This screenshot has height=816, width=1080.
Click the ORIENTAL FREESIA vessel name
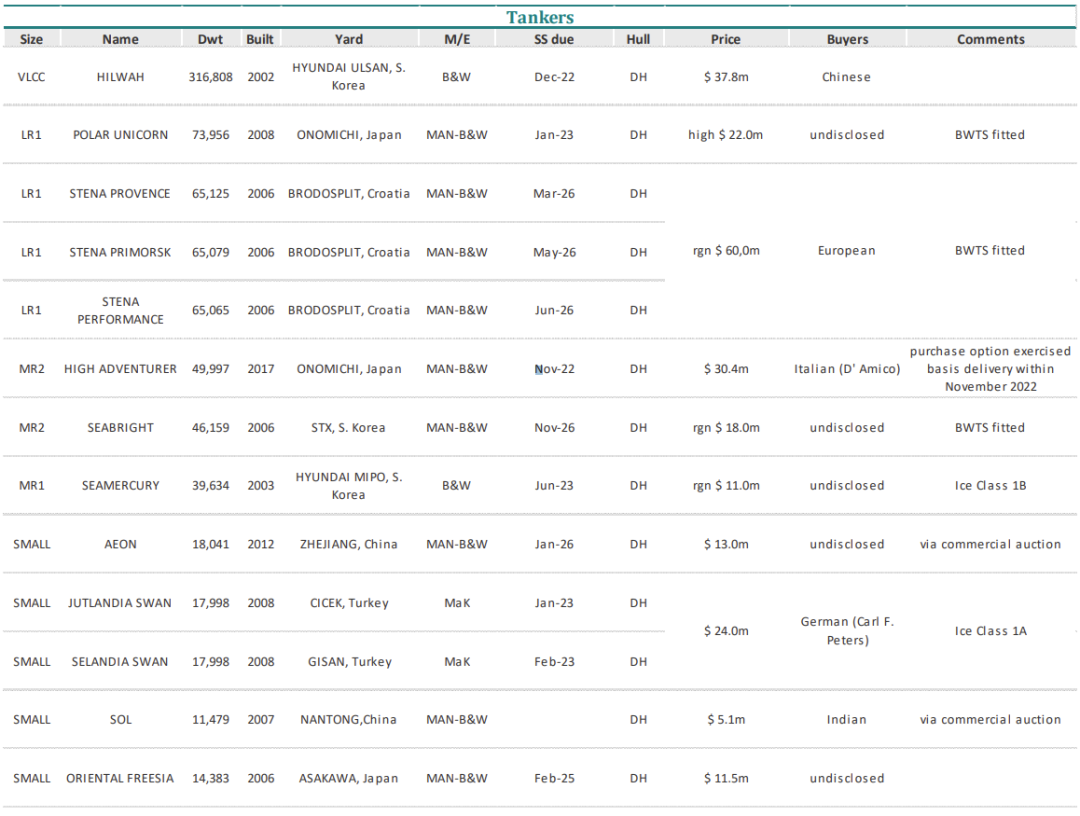point(120,778)
